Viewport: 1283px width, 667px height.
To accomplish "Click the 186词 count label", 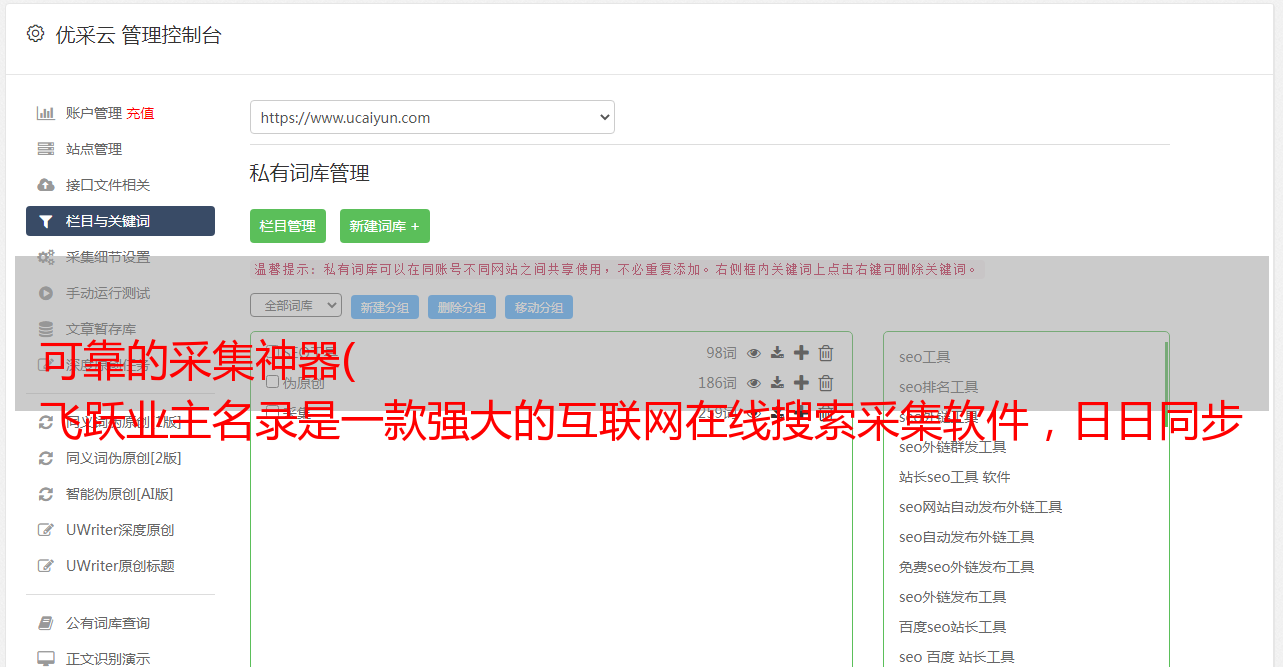I will pyautogui.click(x=717, y=383).
